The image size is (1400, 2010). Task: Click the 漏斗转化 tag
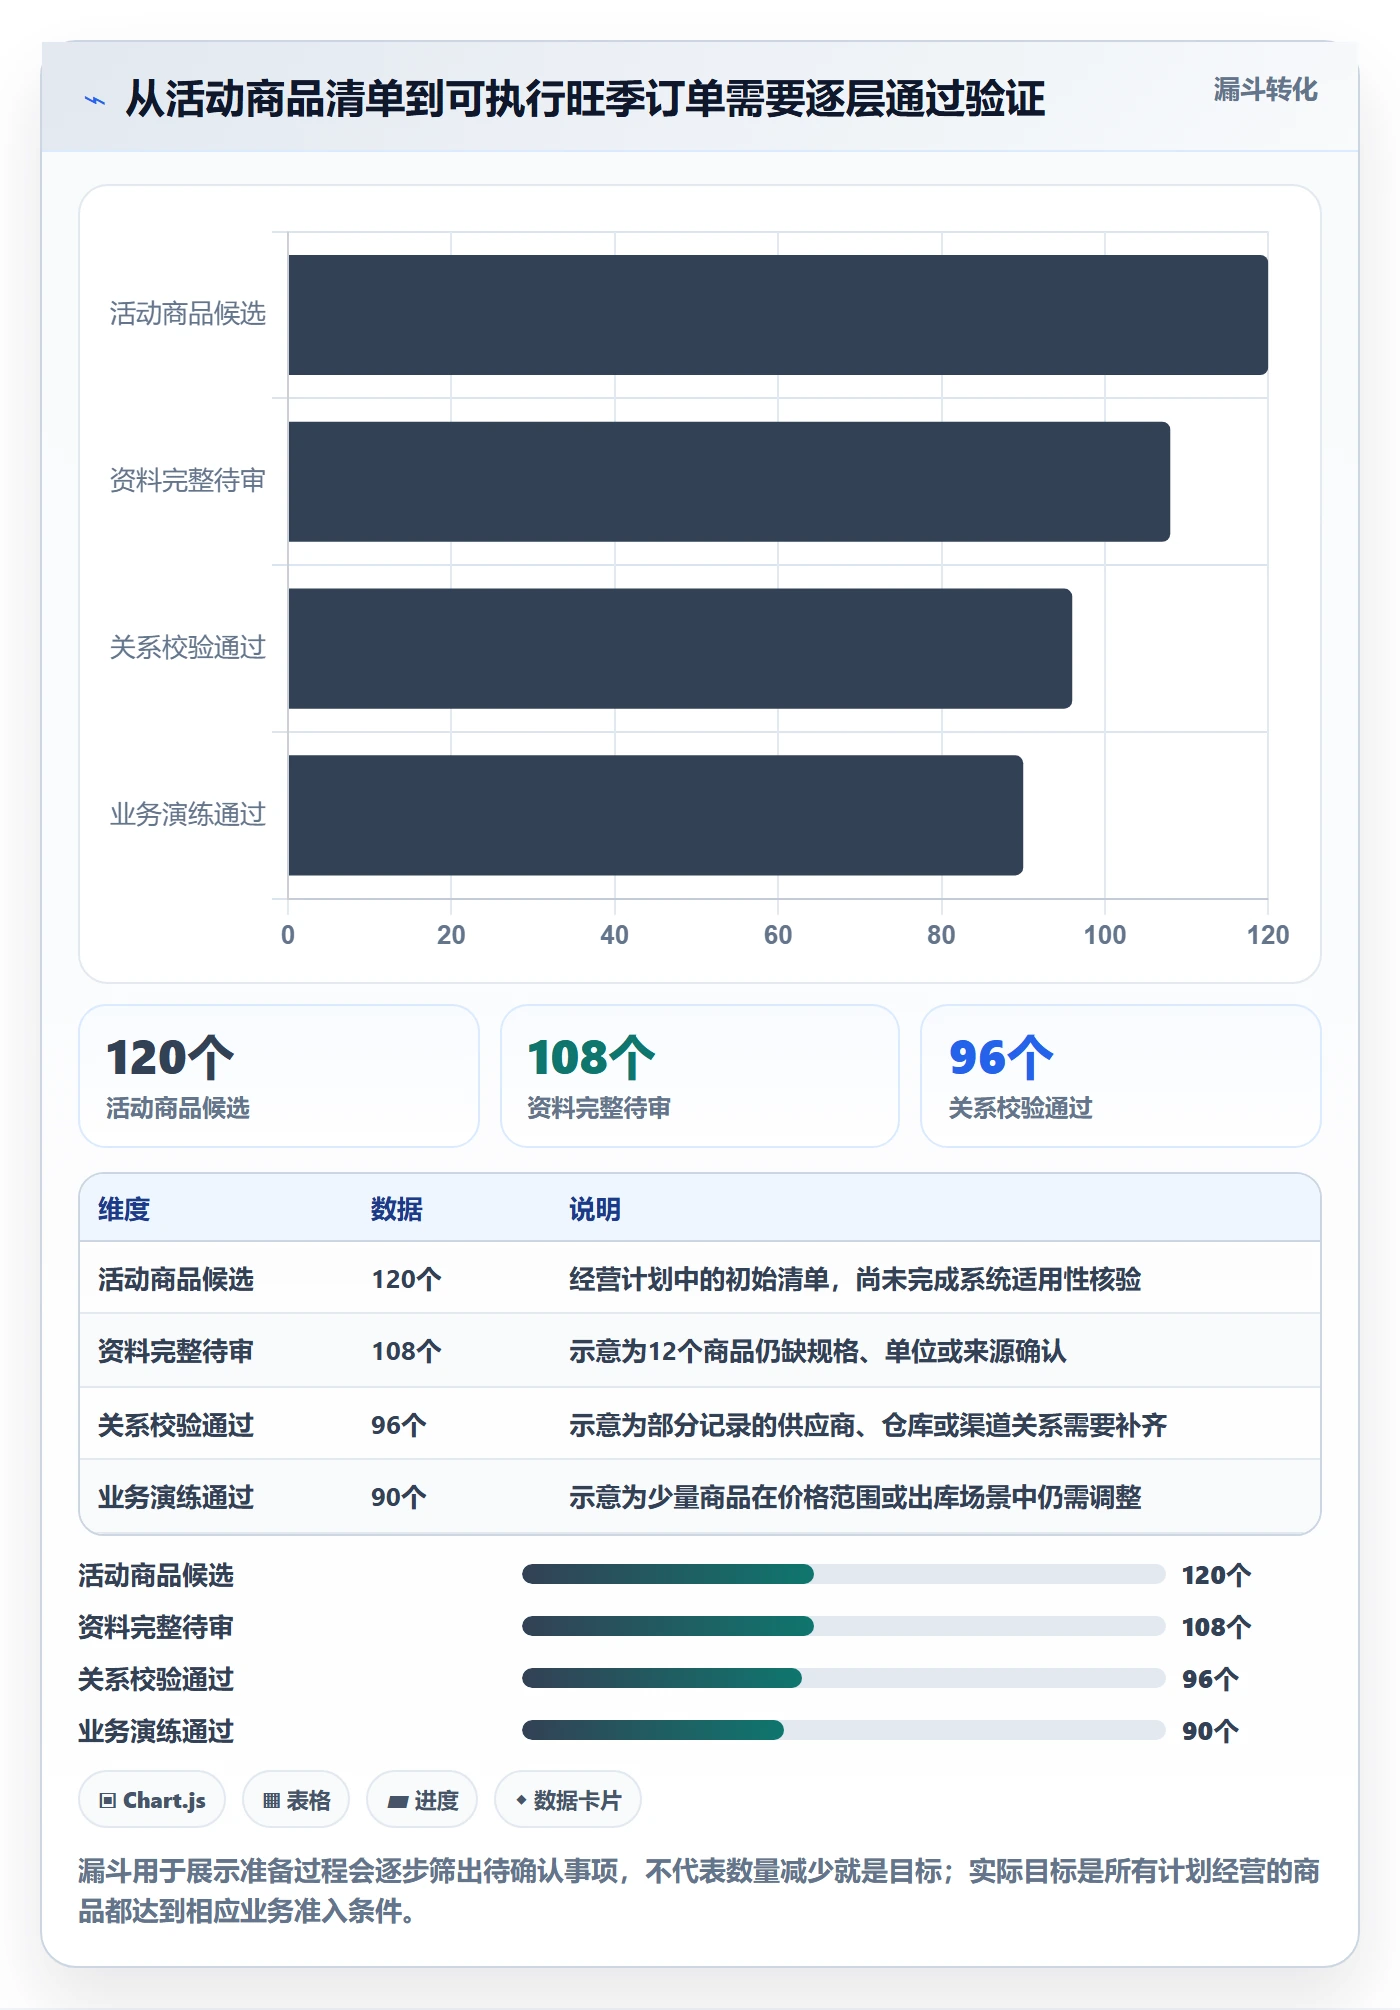click(x=1265, y=90)
